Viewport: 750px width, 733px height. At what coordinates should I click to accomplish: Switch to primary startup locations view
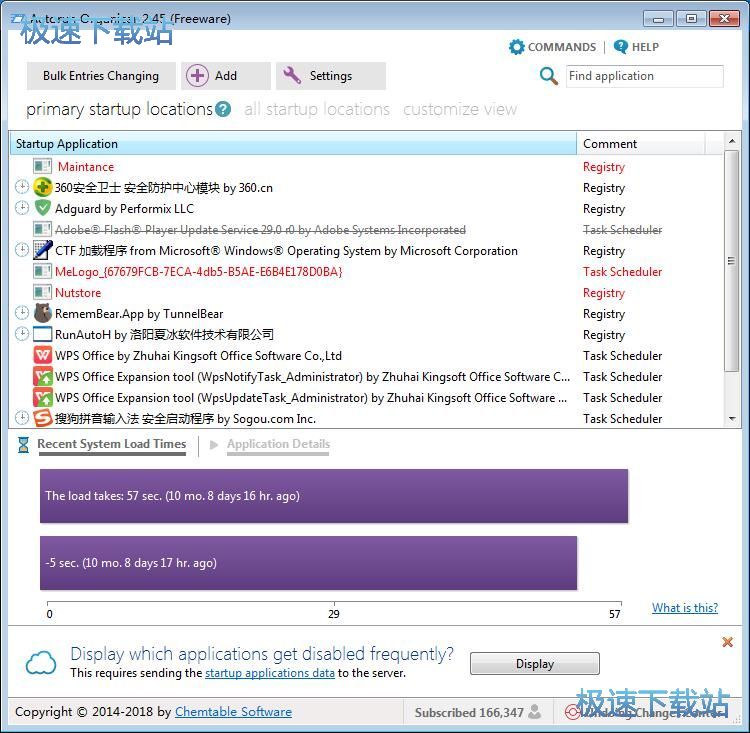119,110
